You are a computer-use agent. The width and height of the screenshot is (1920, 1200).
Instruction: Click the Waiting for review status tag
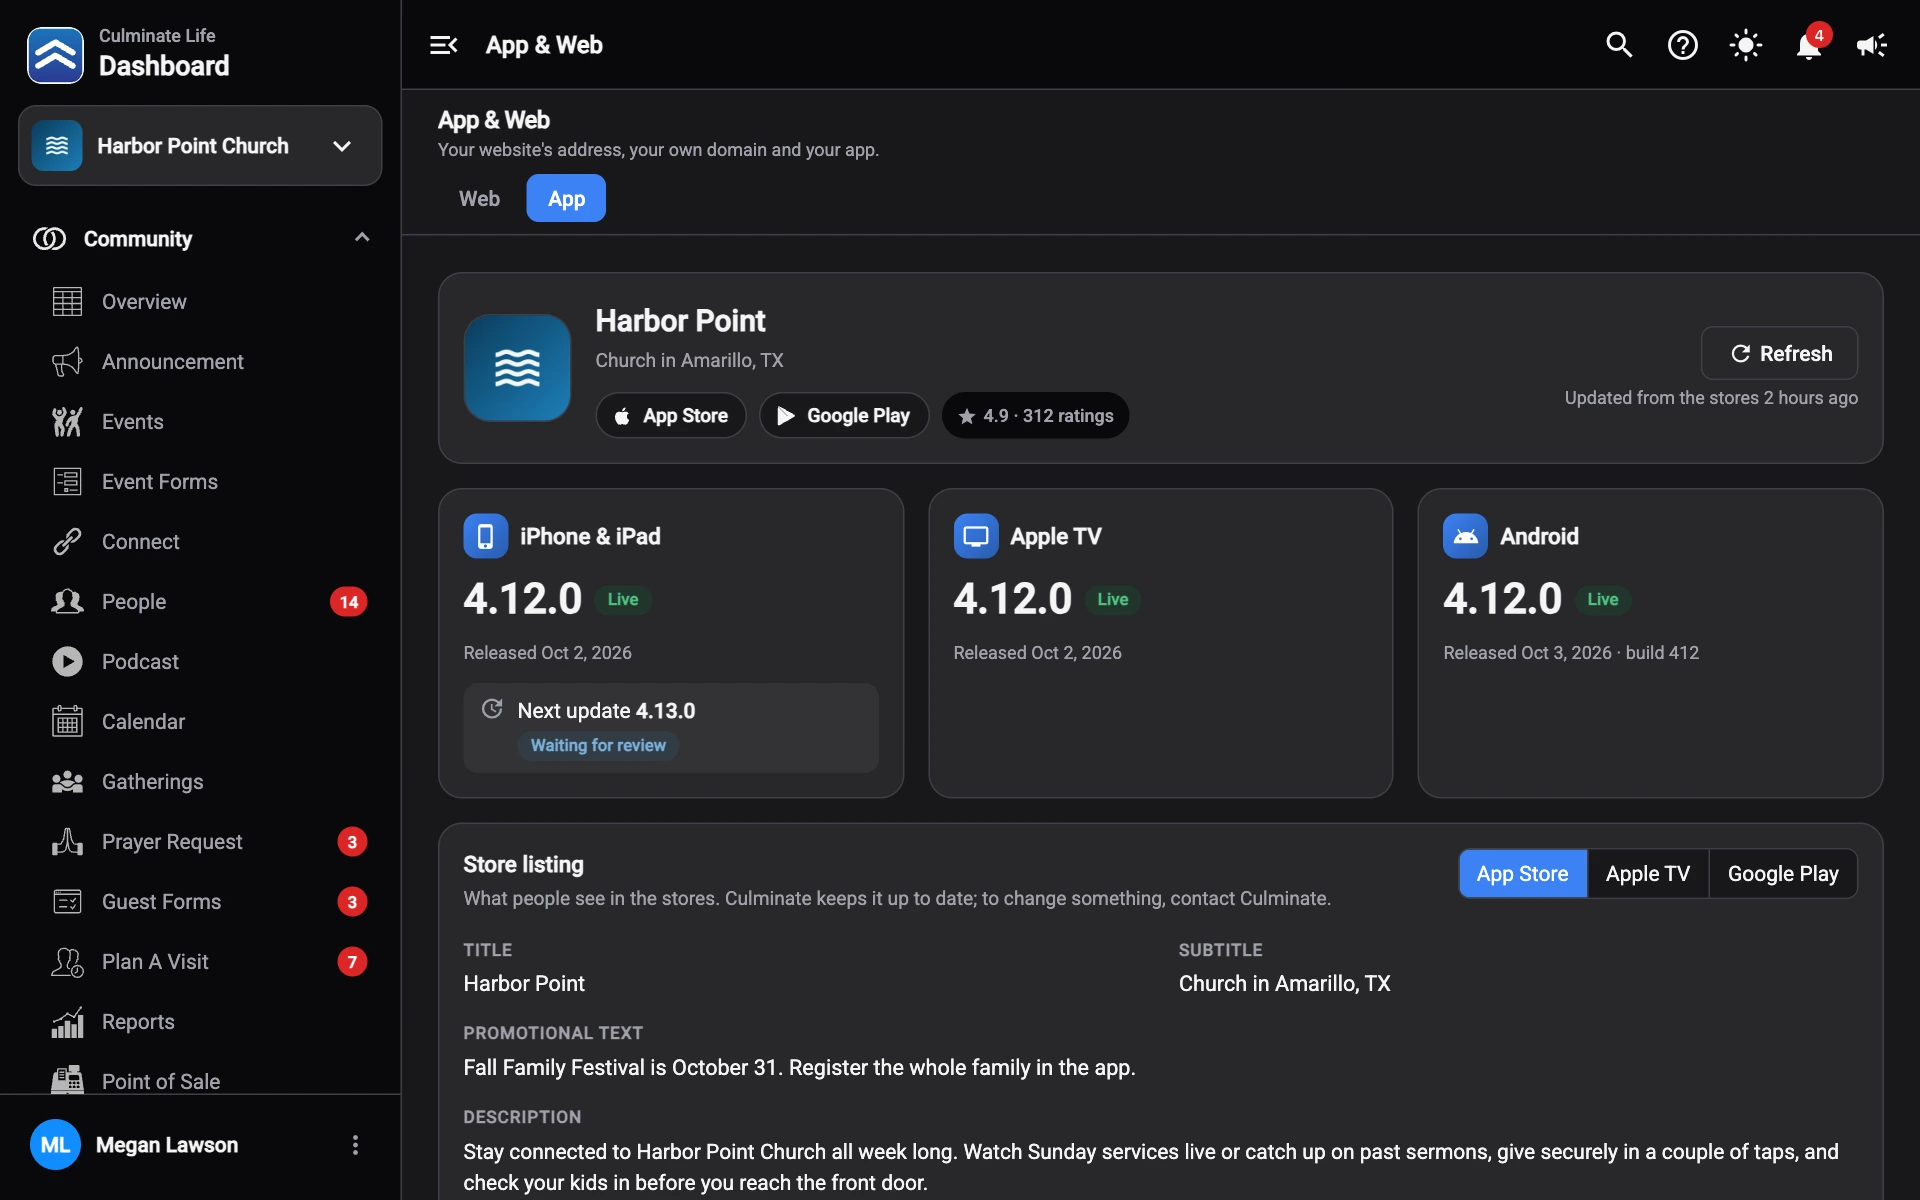tap(598, 746)
